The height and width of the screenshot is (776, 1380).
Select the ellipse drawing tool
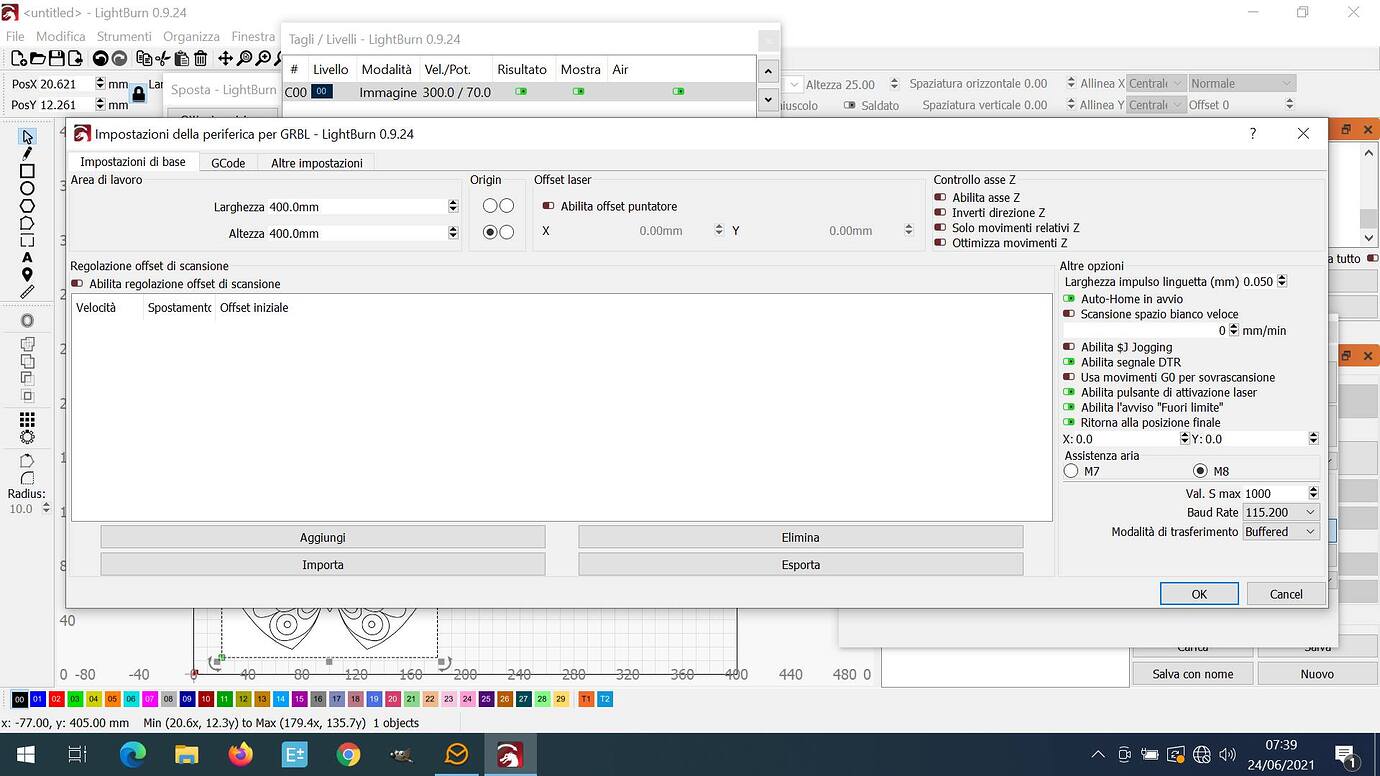27,188
